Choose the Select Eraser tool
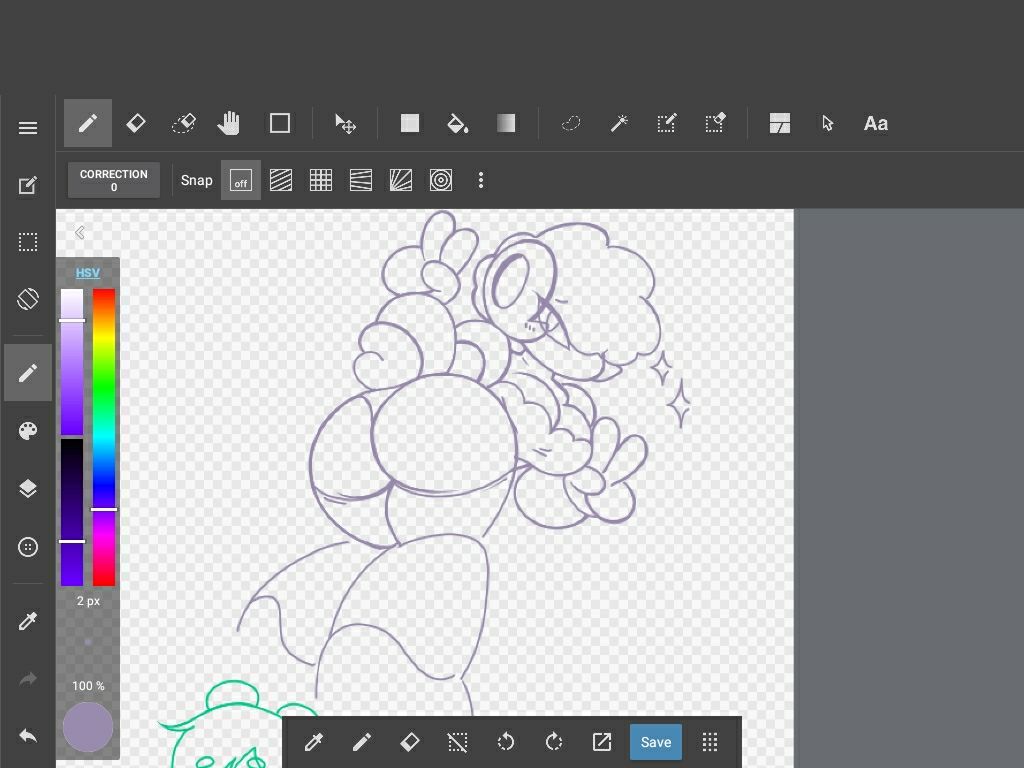The image size is (1024, 768). coord(715,123)
